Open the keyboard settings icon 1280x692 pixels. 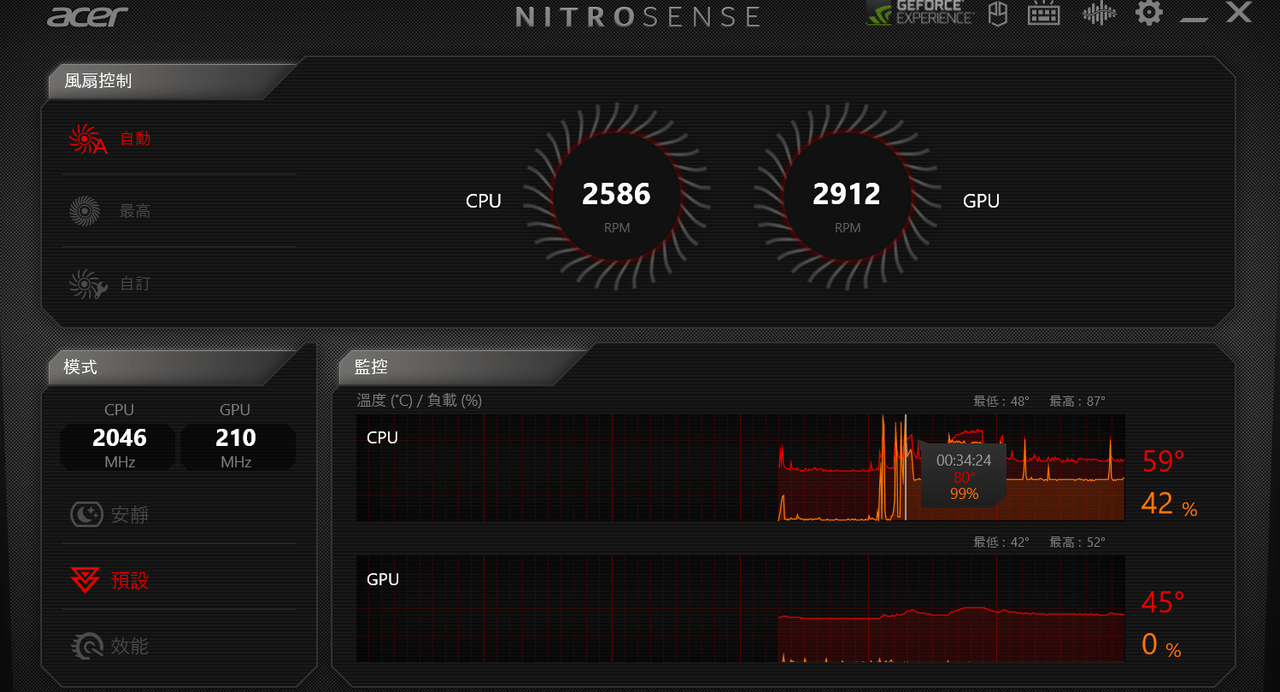point(1043,14)
